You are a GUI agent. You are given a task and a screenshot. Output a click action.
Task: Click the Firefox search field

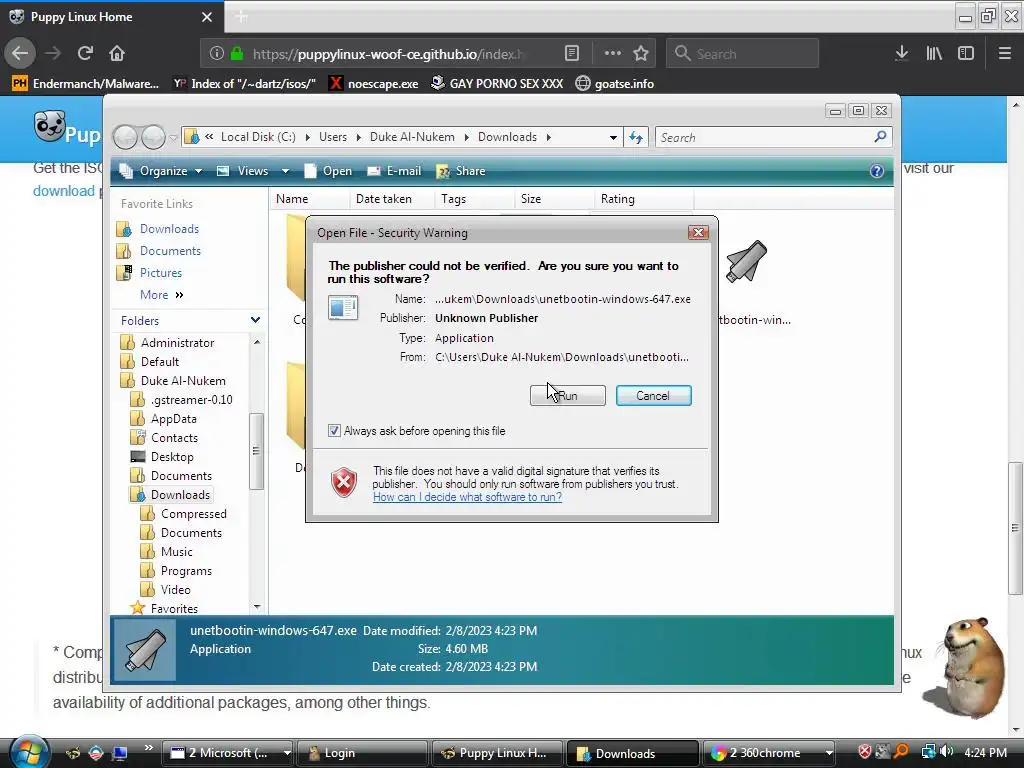(743, 54)
